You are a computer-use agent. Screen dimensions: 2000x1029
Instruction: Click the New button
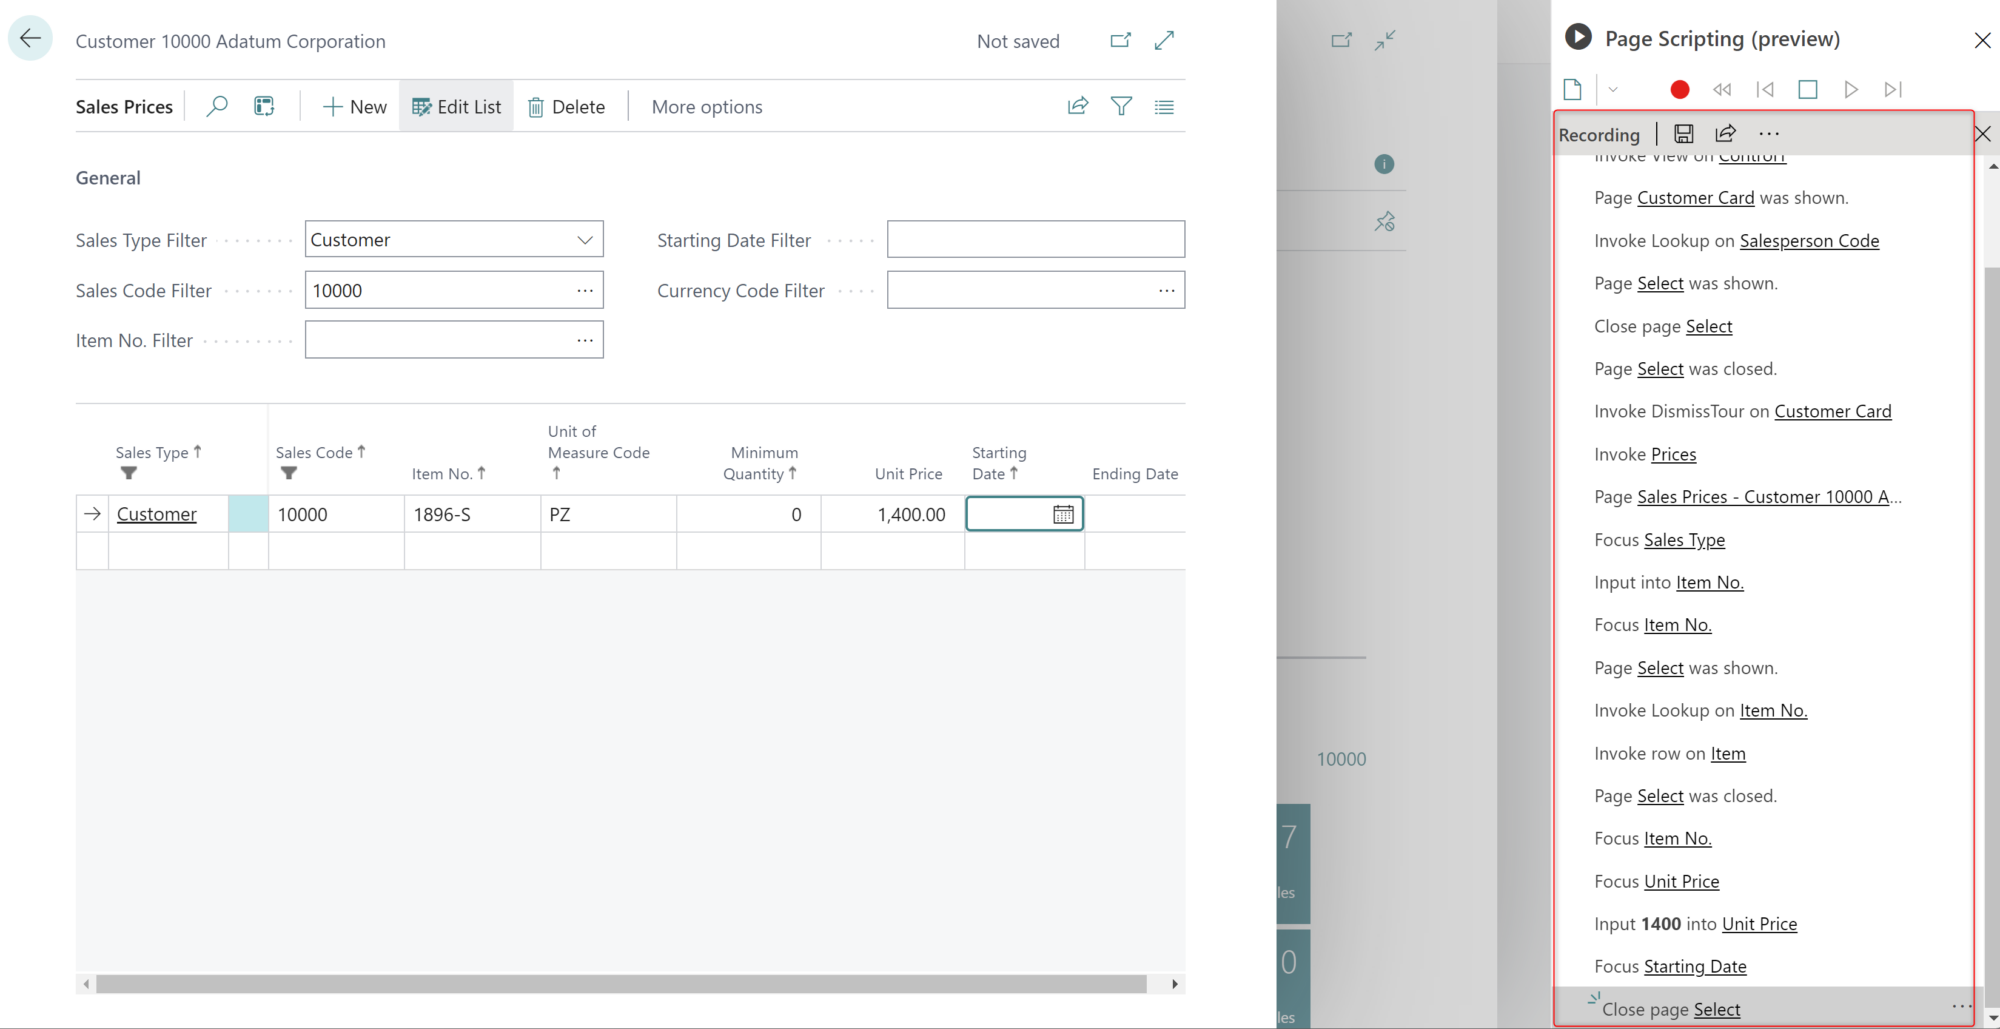click(x=354, y=107)
